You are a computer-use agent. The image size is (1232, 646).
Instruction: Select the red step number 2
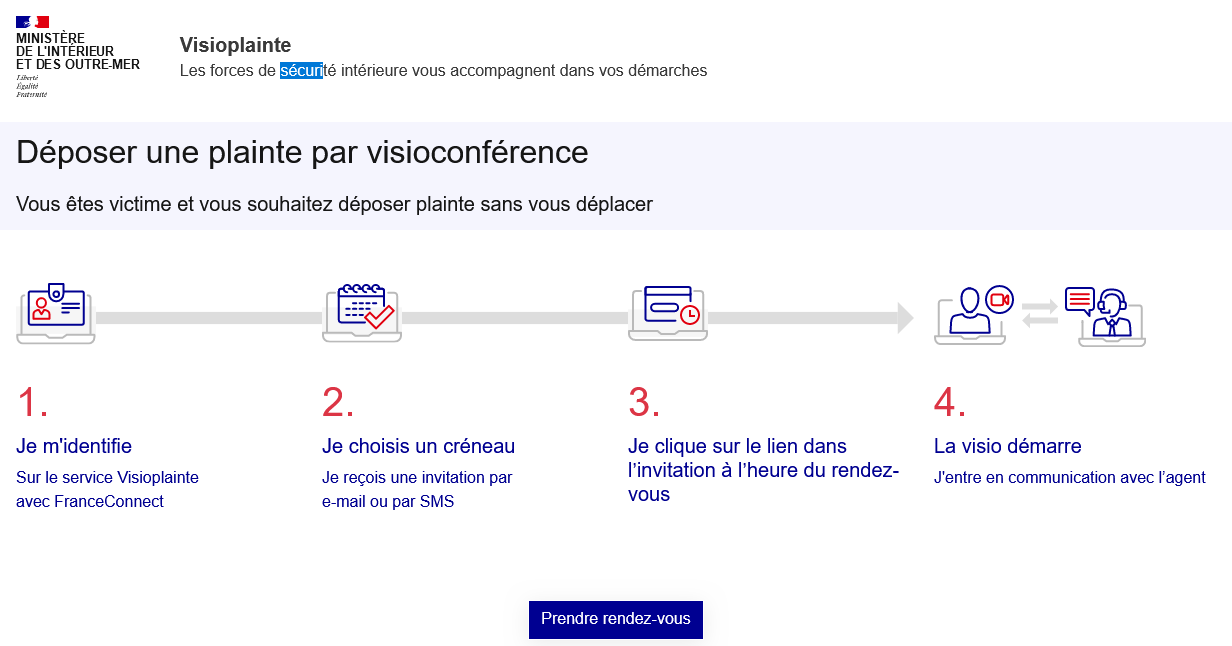coord(338,402)
